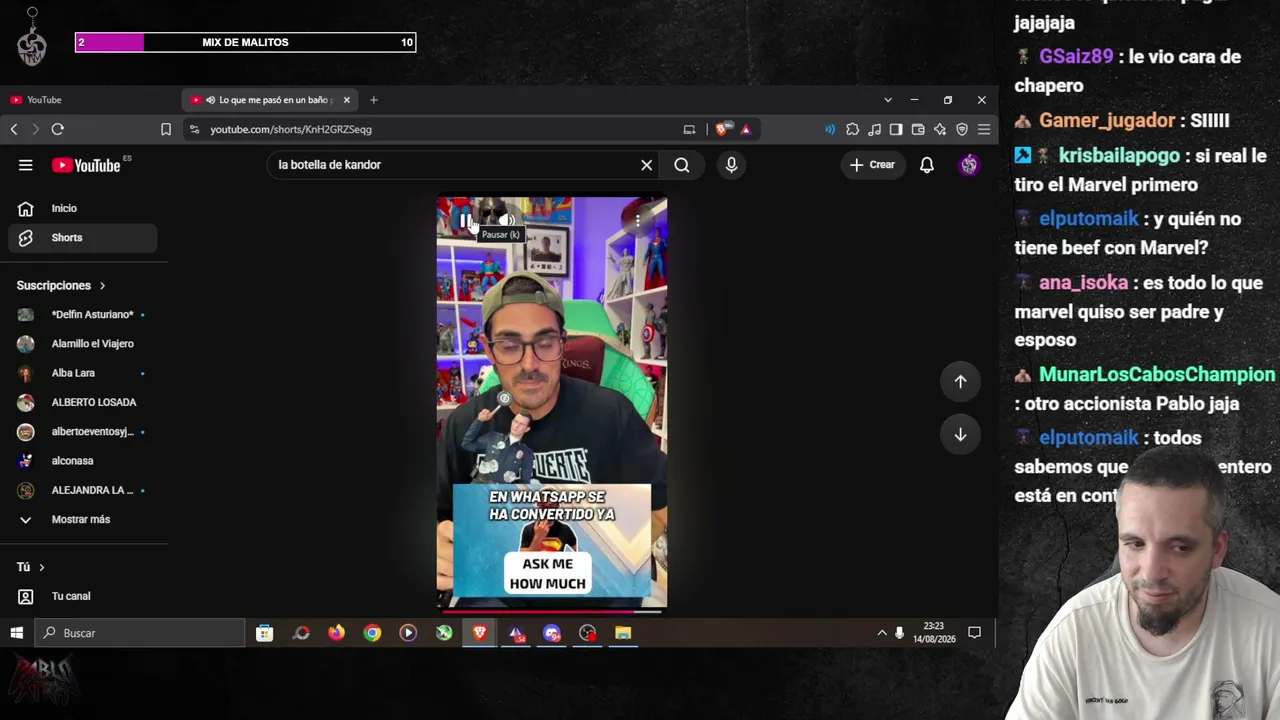Reload the page in the browser
This screenshot has width=1280, height=720.
(58, 129)
